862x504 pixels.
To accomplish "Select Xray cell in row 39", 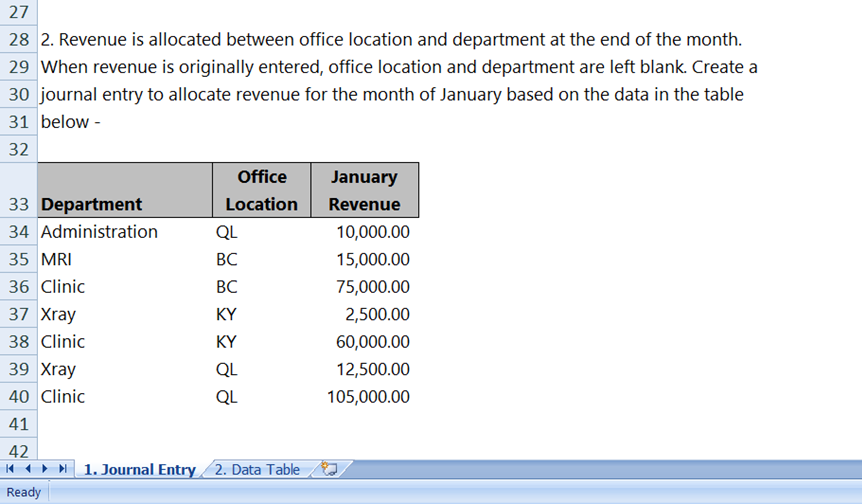I will point(125,369).
